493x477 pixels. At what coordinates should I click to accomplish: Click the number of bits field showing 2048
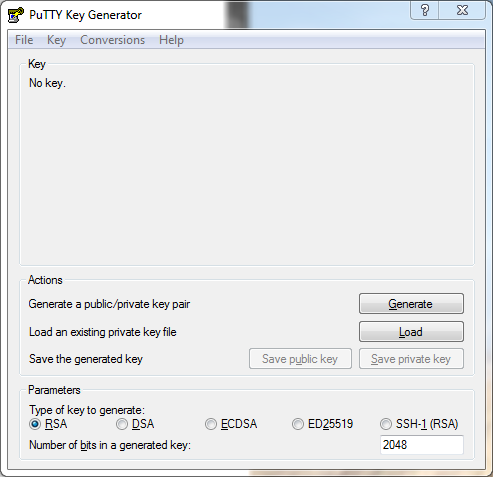pos(422,445)
